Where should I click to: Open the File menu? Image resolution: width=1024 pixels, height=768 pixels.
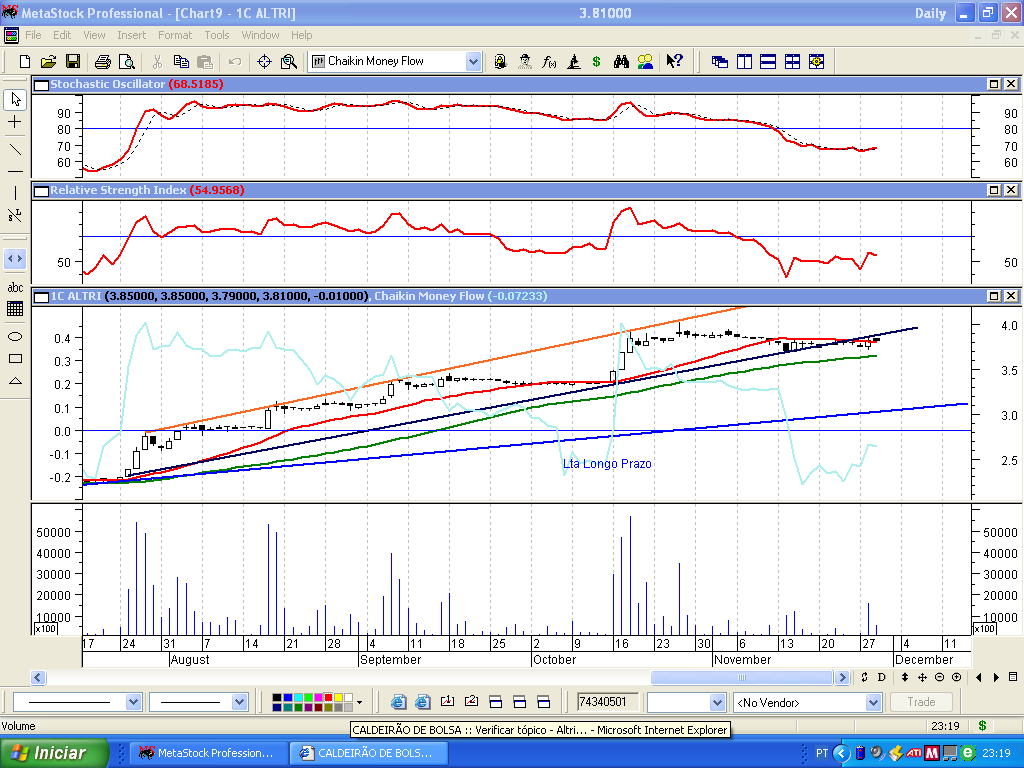click(x=33, y=35)
